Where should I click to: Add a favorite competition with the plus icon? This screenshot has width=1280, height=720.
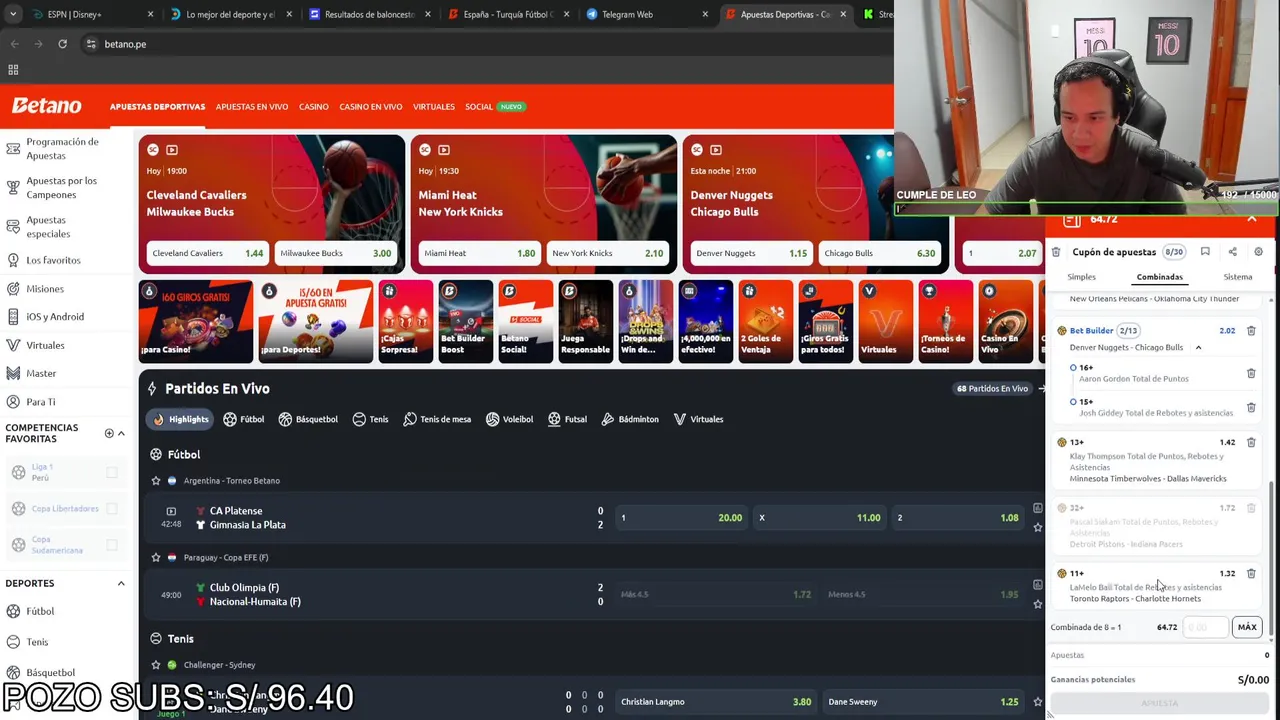(109, 433)
